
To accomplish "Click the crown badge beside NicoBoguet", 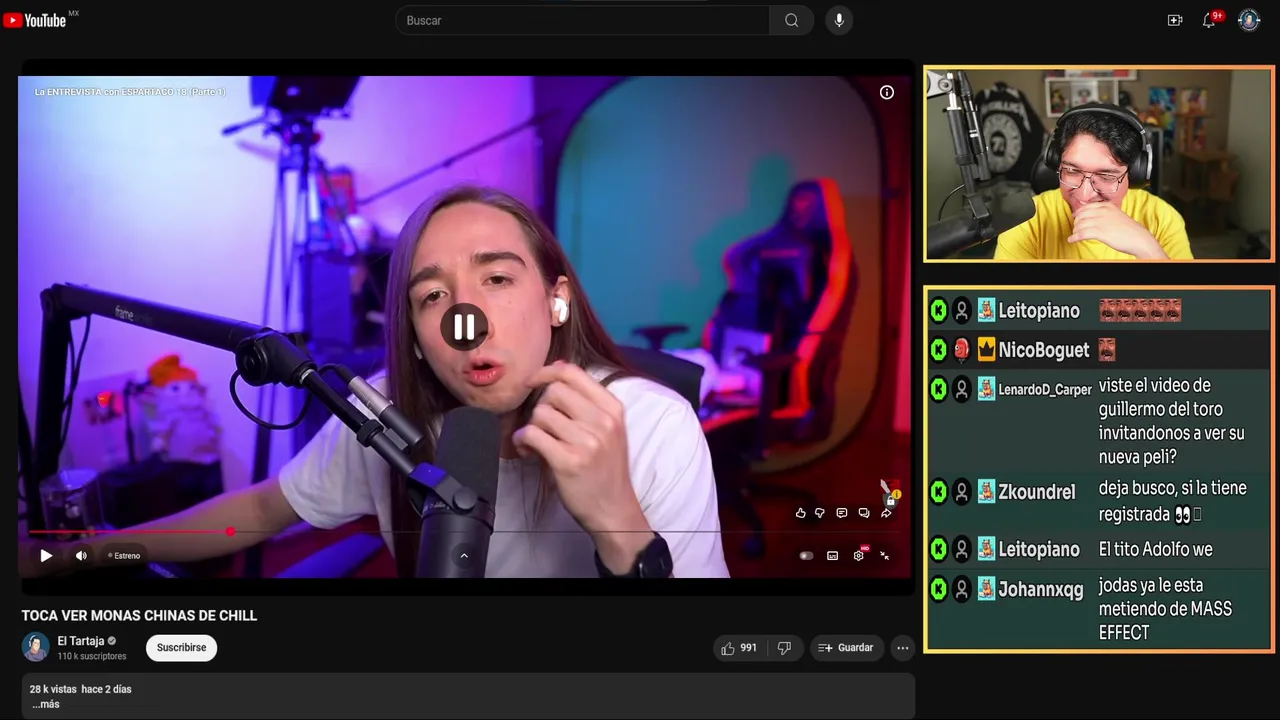I will click(986, 350).
